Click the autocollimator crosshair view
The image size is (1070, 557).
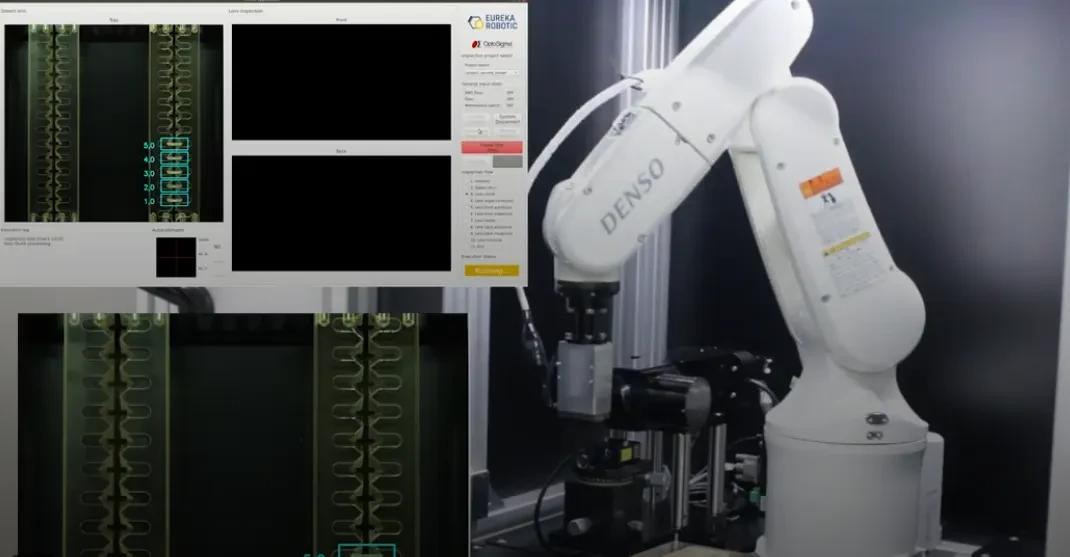click(176, 257)
